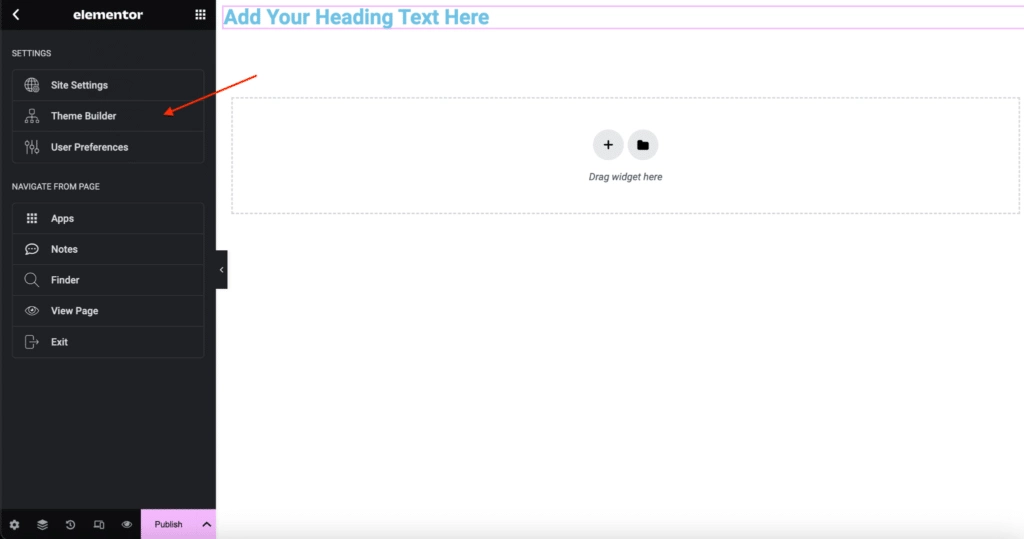The height and width of the screenshot is (539, 1024).
Task: Open page settings gear in footer
Action: 14,525
